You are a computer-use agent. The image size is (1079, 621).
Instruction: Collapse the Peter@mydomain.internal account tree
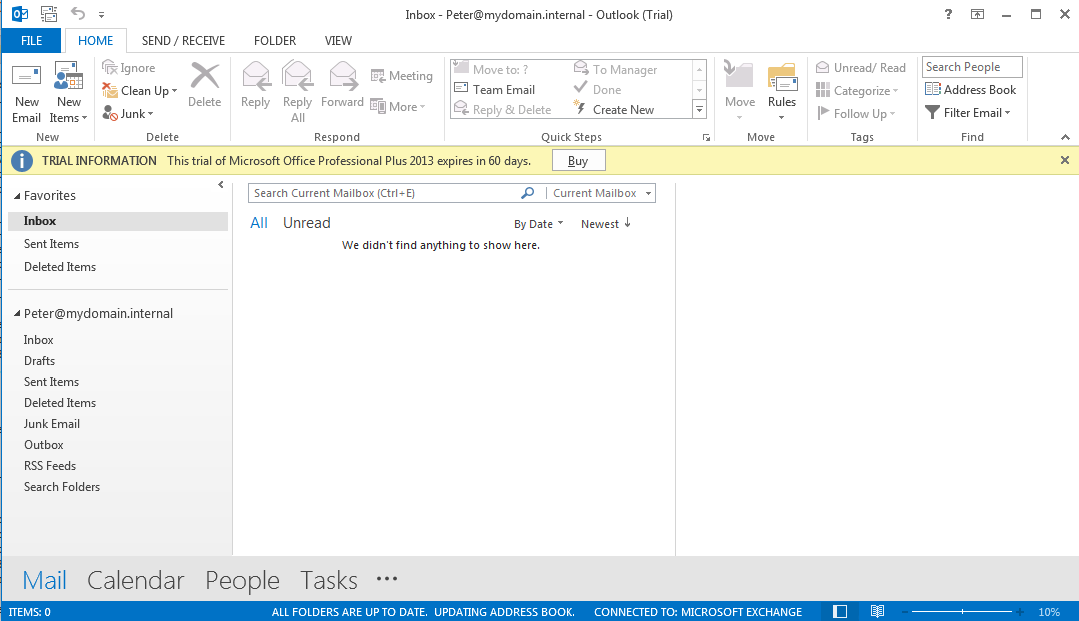click(17, 314)
